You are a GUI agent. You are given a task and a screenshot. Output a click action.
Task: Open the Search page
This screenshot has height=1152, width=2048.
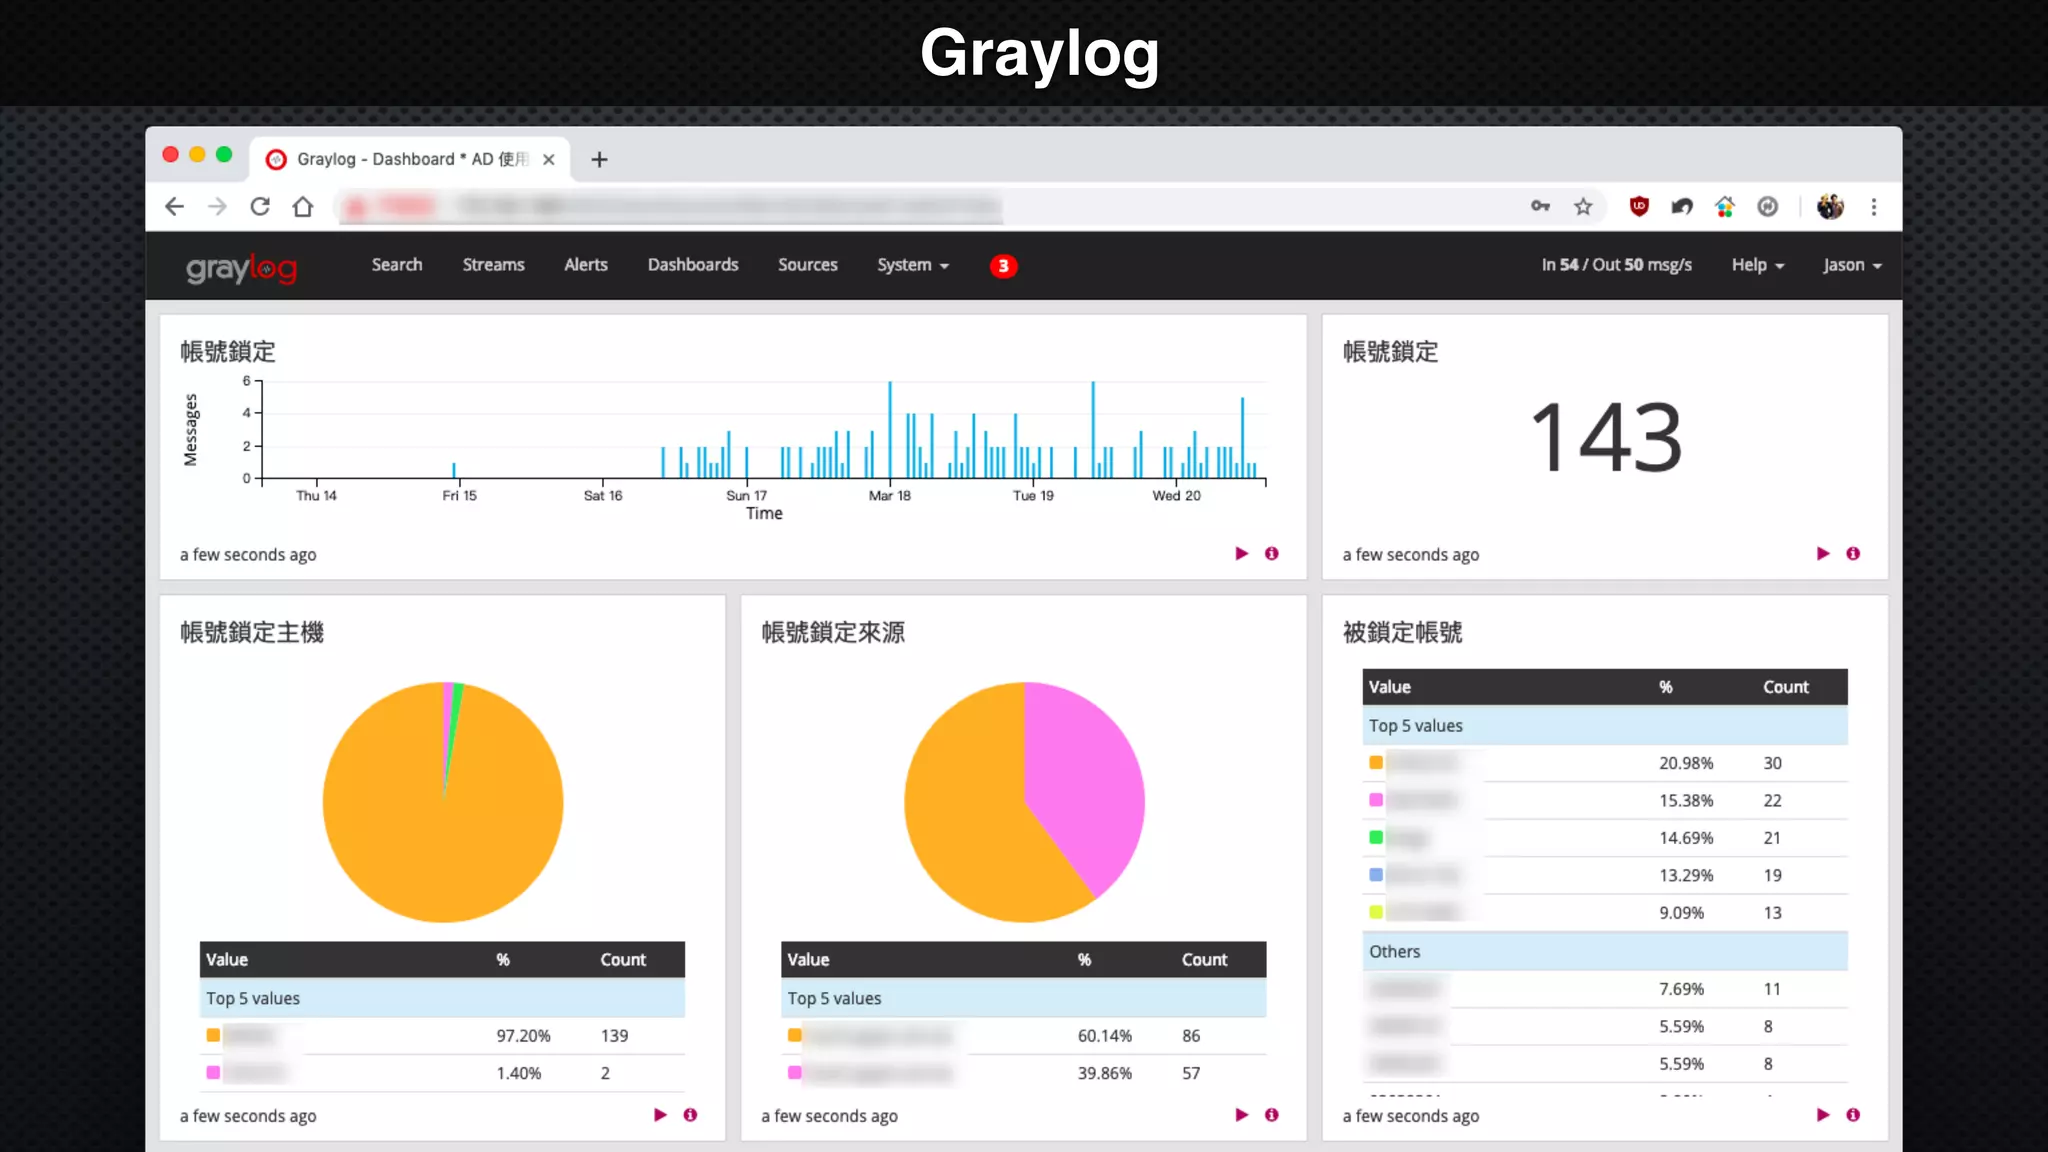point(397,265)
